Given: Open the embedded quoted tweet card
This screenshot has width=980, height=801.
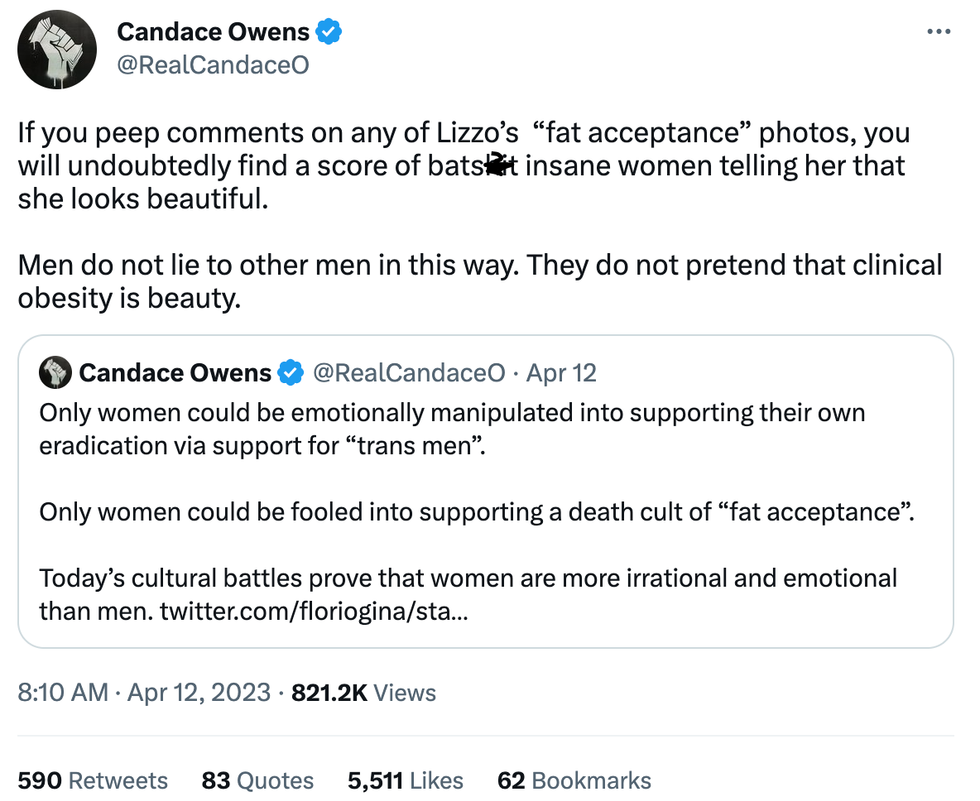Looking at the screenshot, I should tap(490, 490).
